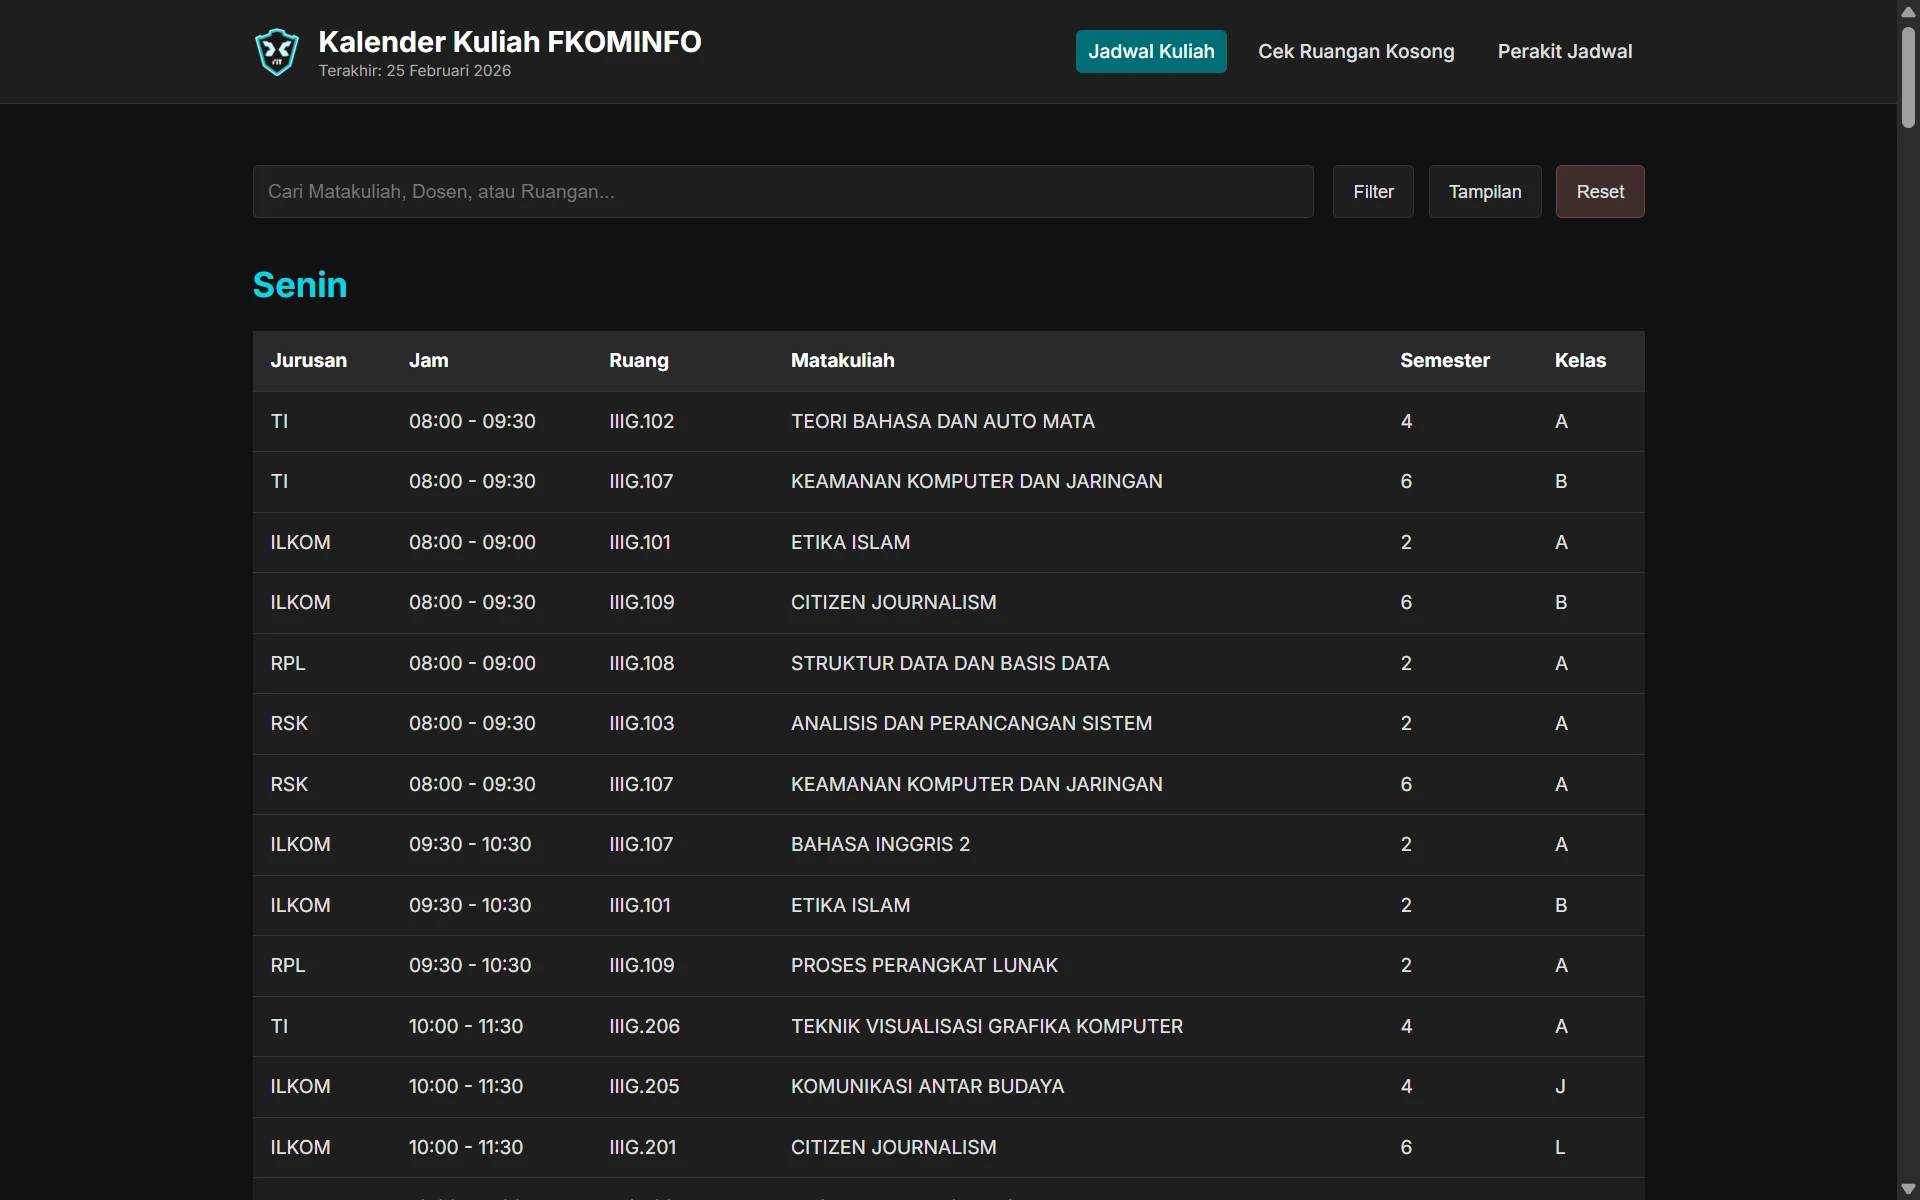The image size is (1920, 1200).
Task: Switch to Cek Ruangan Kosong tab
Action: tap(1356, 51)
